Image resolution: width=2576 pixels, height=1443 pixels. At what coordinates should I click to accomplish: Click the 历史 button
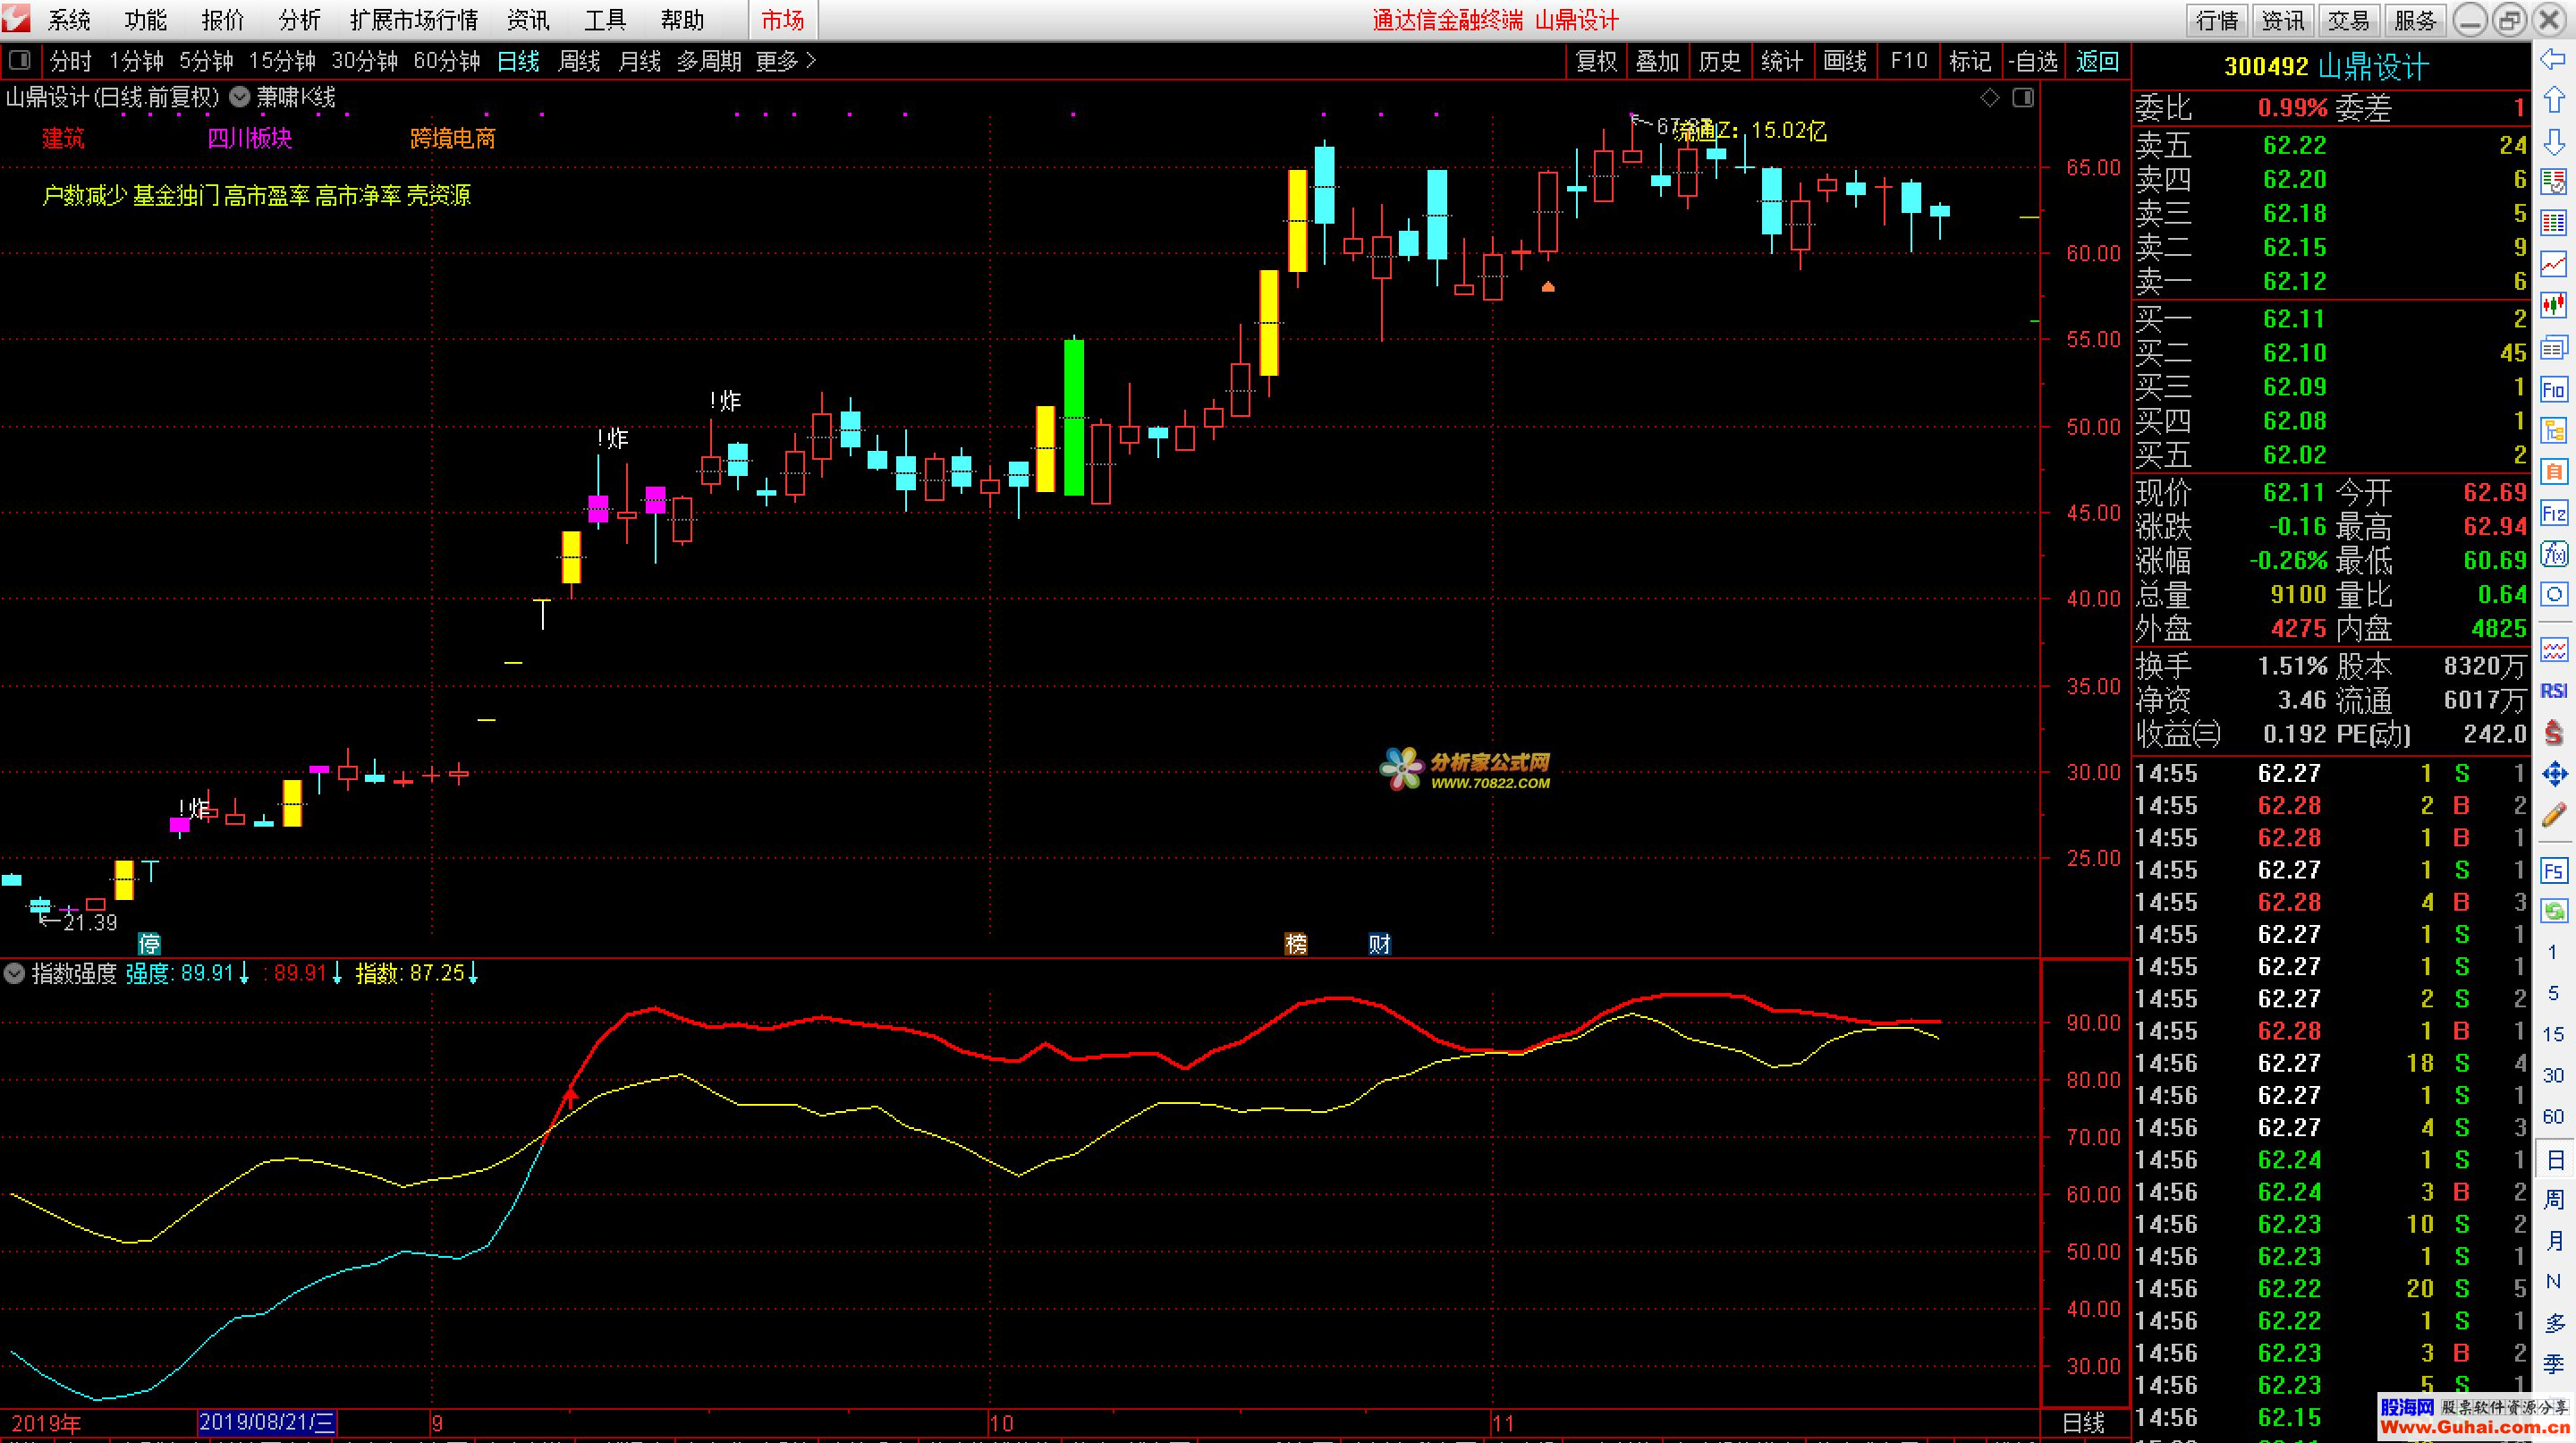tap(1720, 62)
